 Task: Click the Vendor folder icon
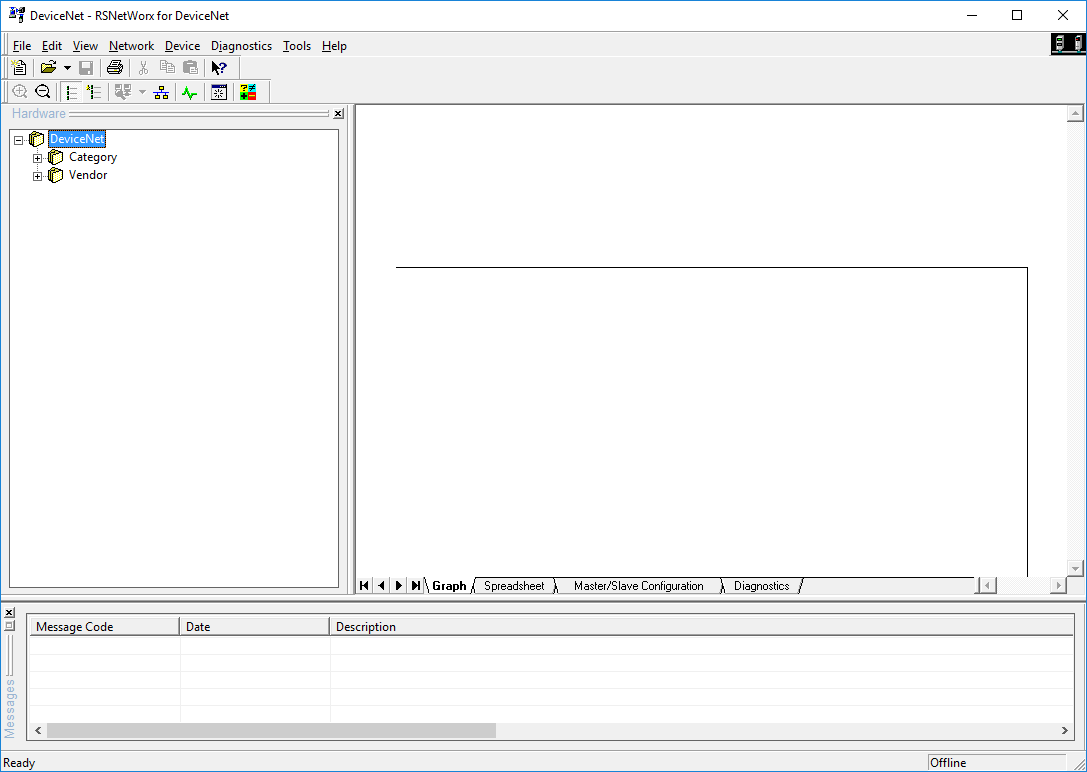(55, 175)
